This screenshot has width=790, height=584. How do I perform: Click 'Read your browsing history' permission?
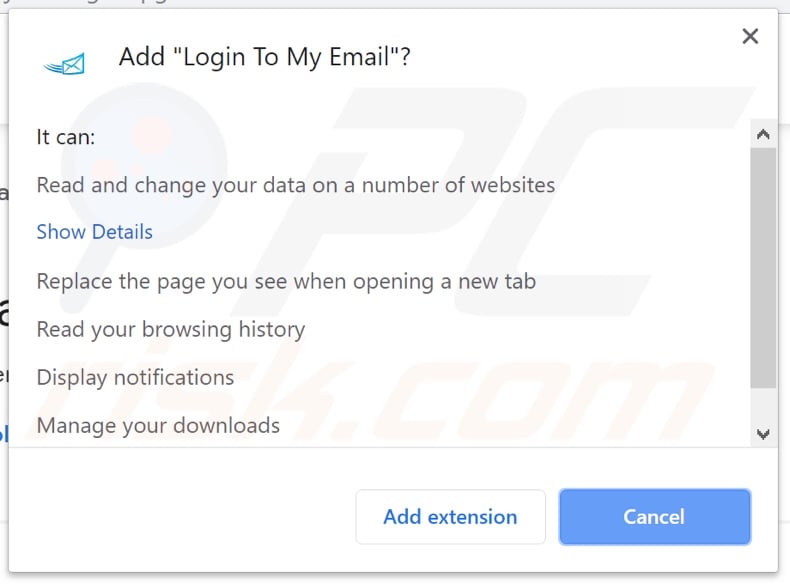[171, 329]
